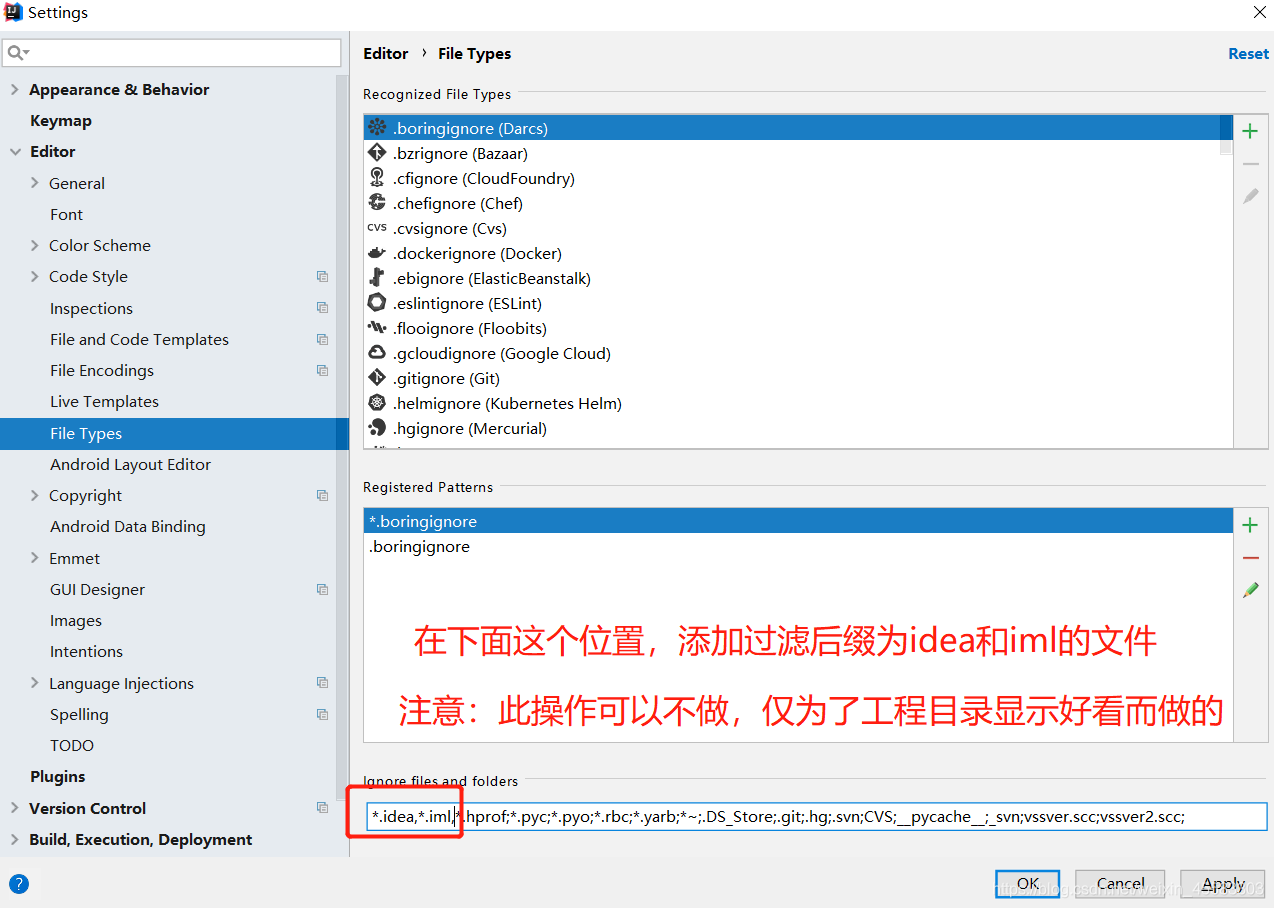Select File and Code Templates
This screenshot has height=908, width=1274.
139,340
